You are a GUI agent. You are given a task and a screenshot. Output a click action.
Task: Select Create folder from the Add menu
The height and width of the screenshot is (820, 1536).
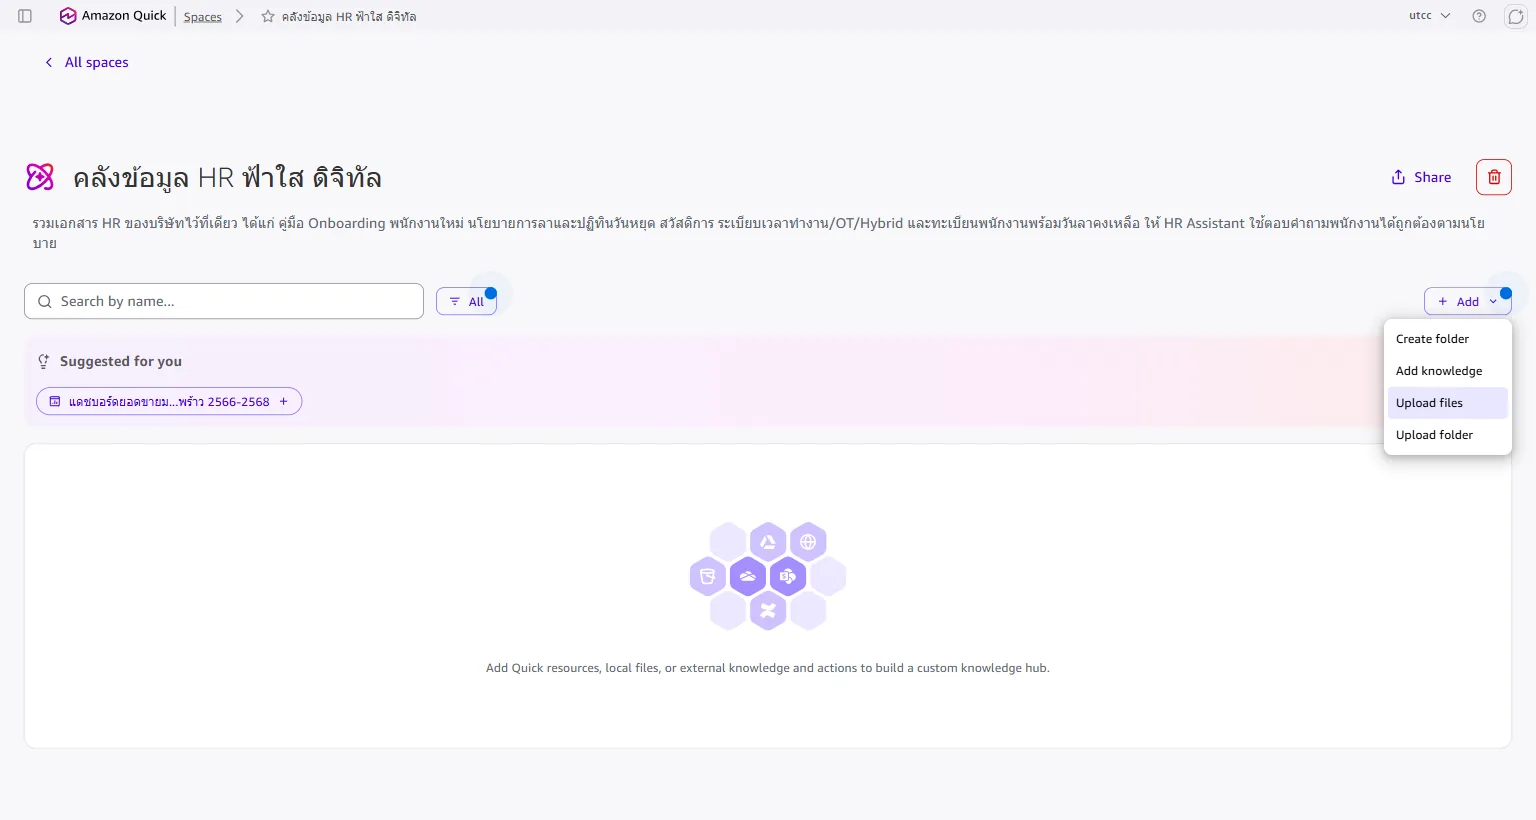pyautogui.click(x=1448, y=339)
